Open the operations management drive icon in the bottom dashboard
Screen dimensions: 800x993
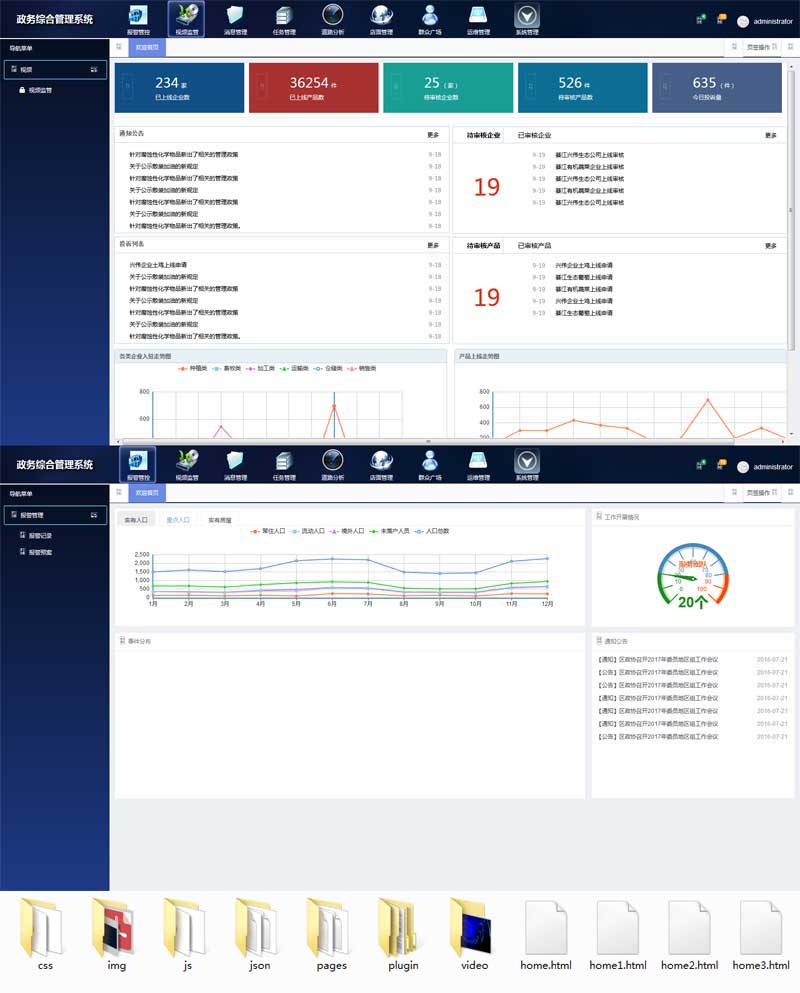click(478, 464)
